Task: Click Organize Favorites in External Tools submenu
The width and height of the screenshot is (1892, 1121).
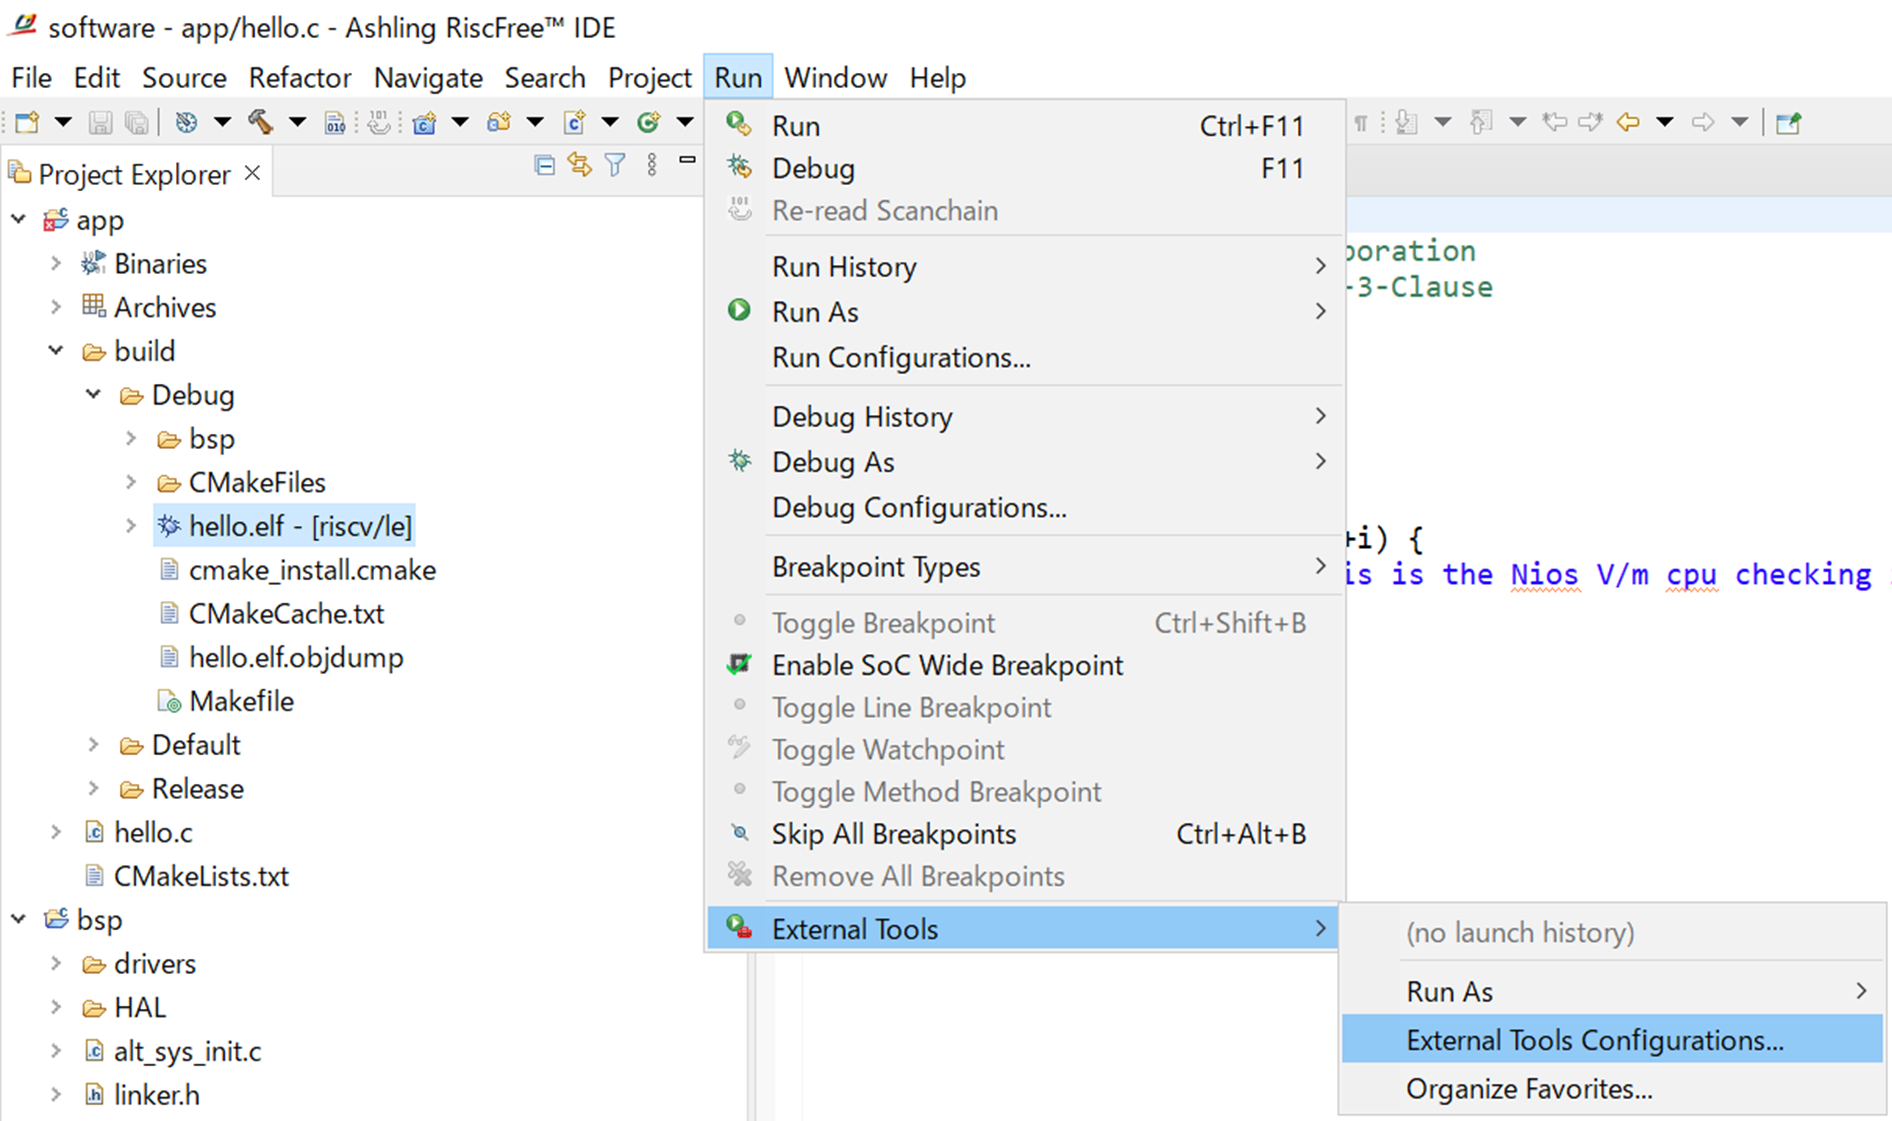Action: (1528, 1089)
